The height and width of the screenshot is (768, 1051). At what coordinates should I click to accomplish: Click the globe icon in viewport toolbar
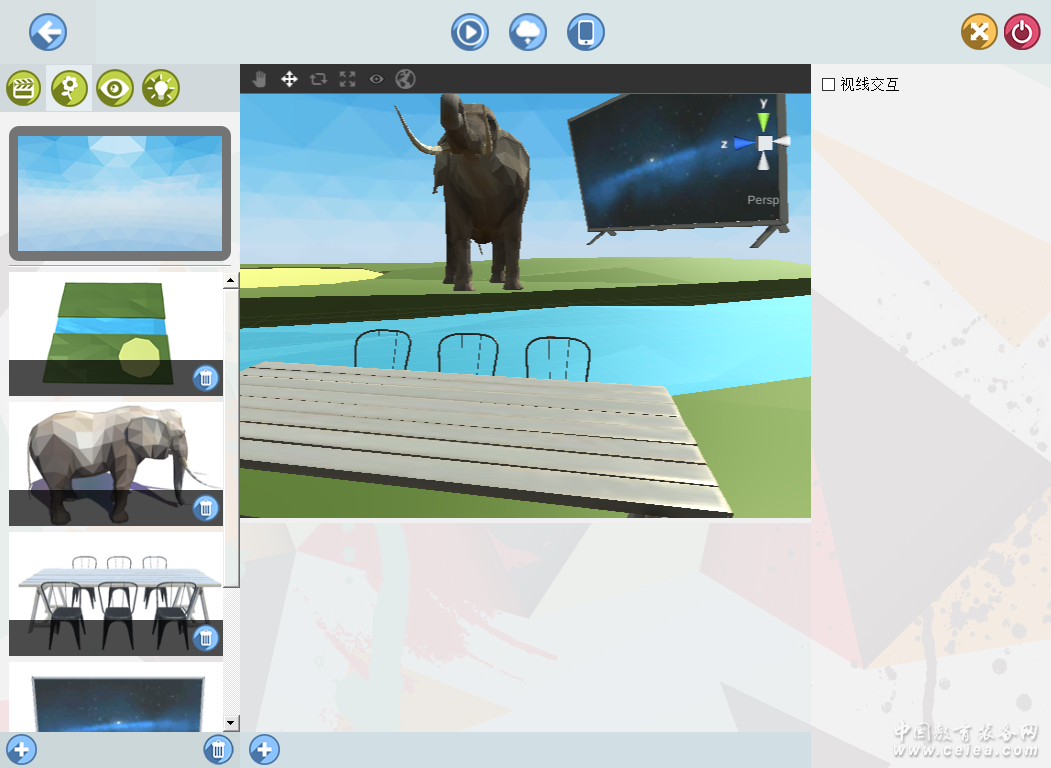(x=405, y=79)
